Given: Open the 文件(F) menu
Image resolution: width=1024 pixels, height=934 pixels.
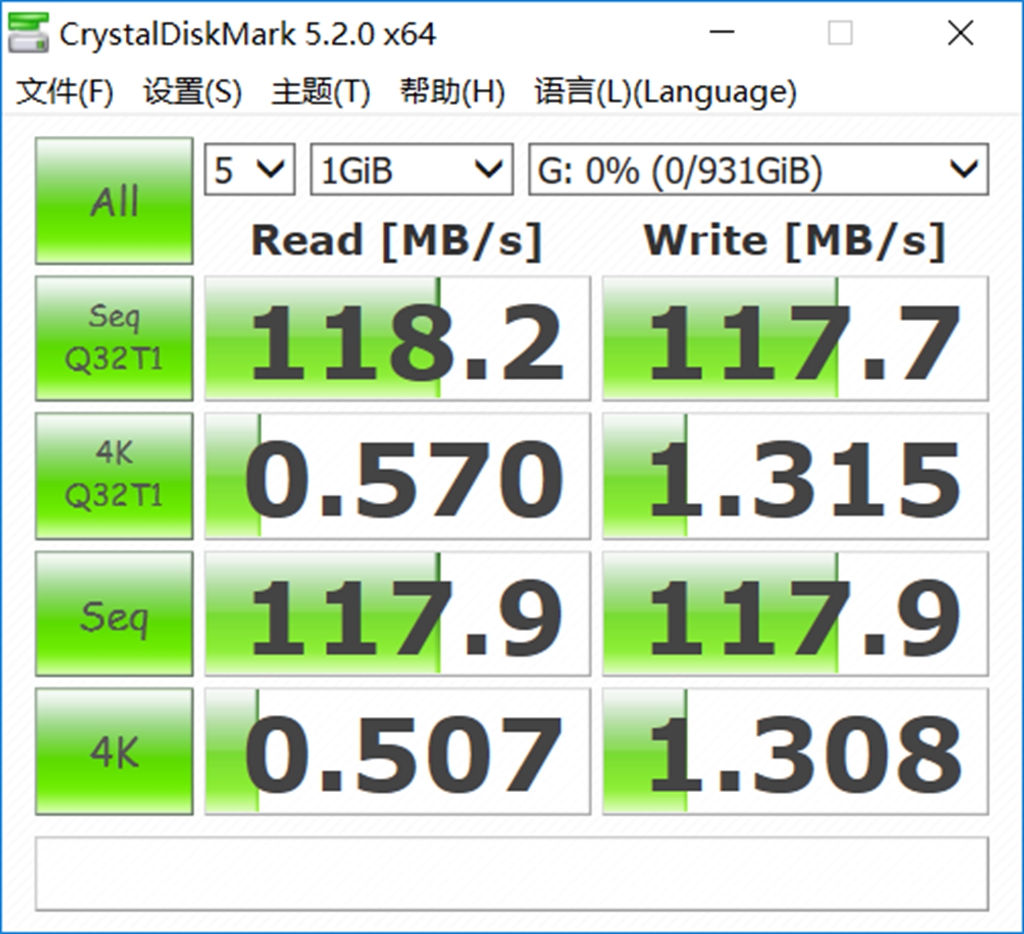Looking at the screenshot, I should point(65,91).
